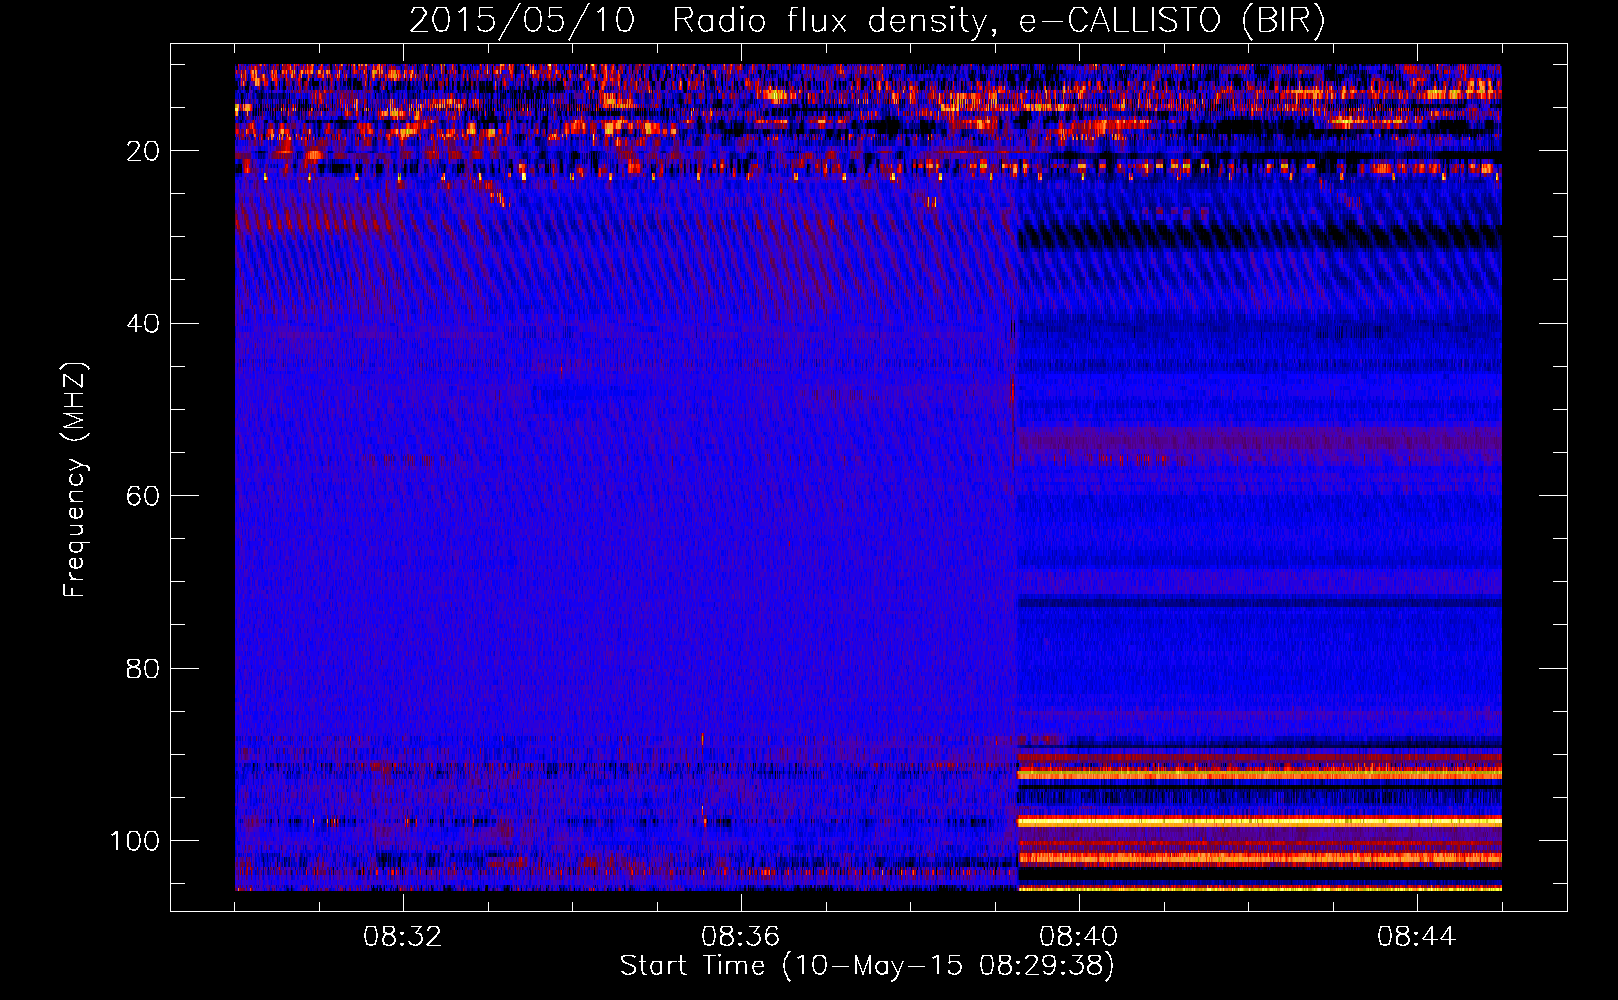Select the 100 frequency tick label
Viewport: 1618px width, 1000px height.
coord(135,841)
